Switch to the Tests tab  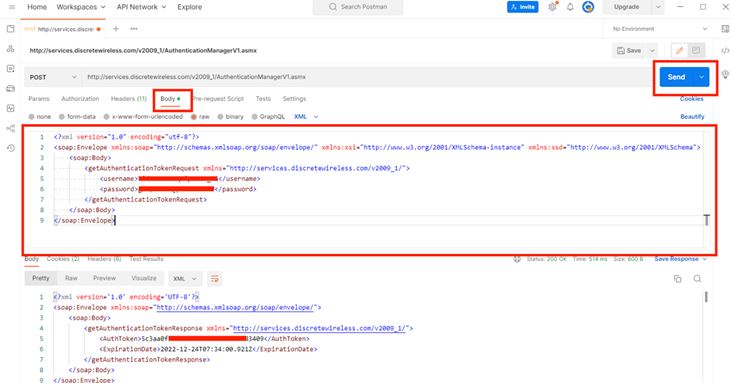tap(263, 99)
